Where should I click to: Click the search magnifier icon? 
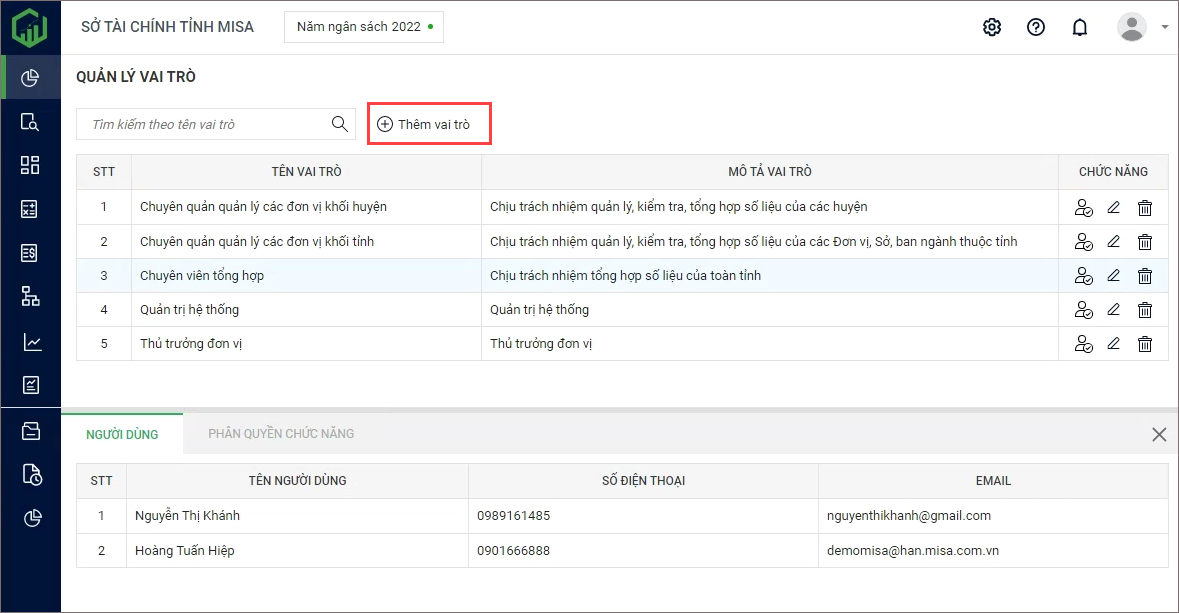(339, 124)
